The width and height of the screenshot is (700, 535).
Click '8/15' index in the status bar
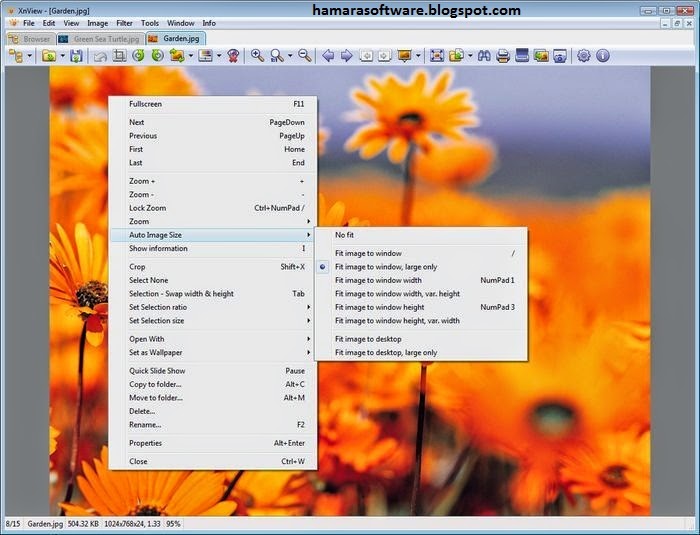click(13, 524)
